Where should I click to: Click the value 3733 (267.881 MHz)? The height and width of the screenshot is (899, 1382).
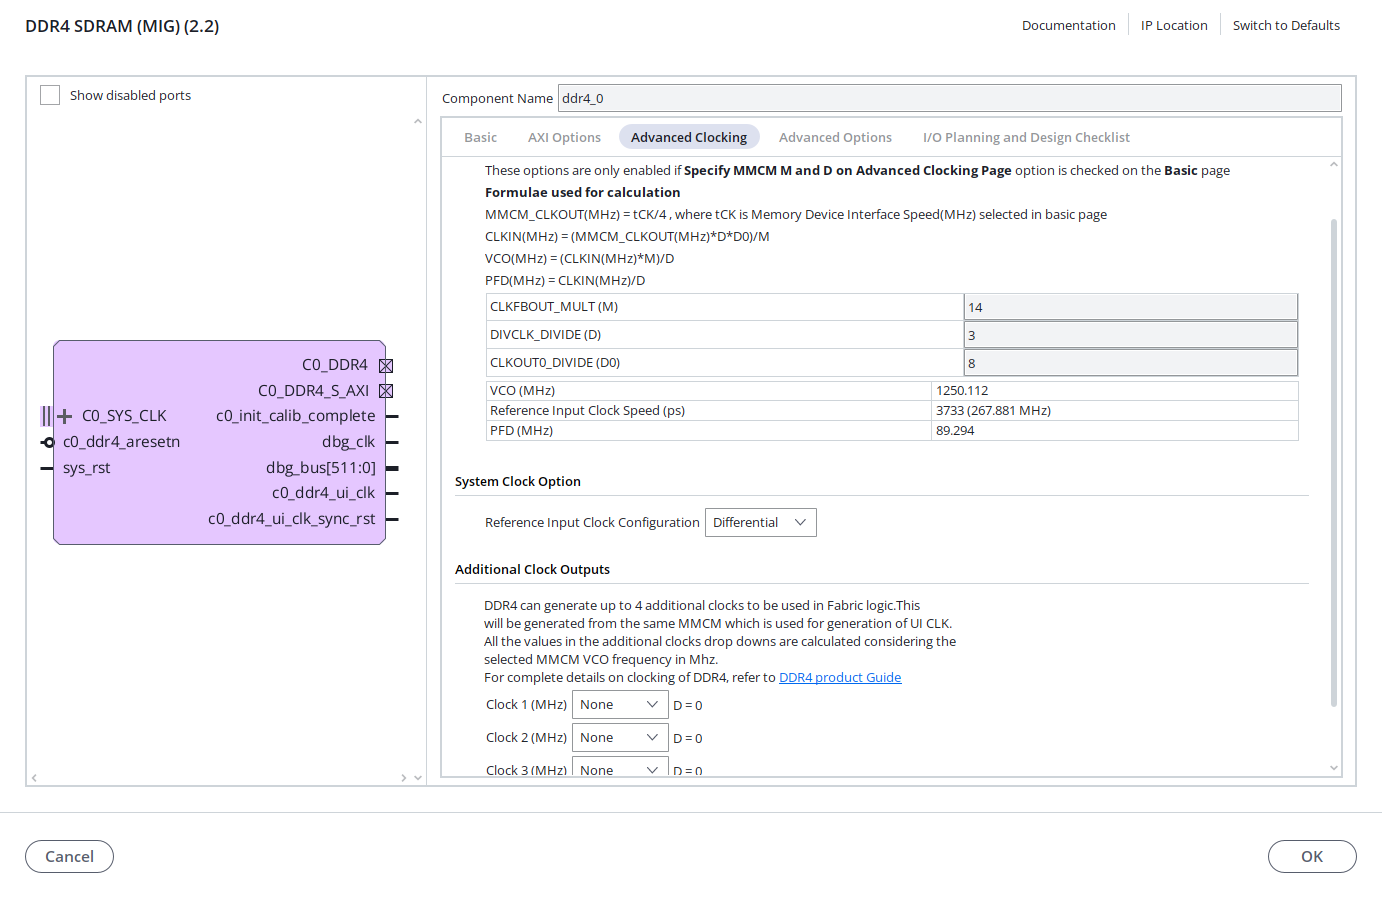(993, 411)
